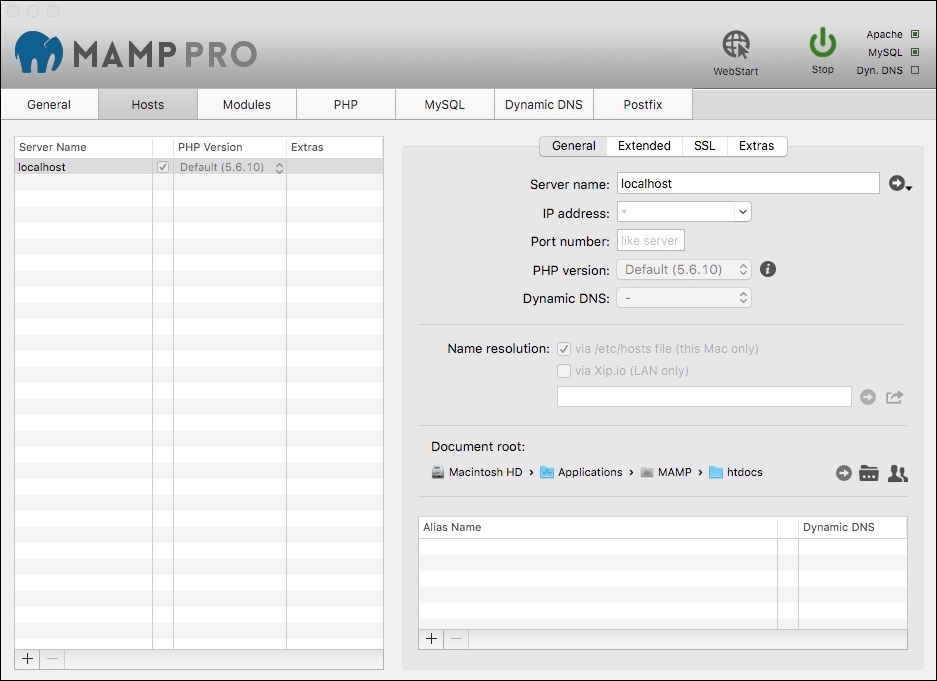
Task: Select SSL host settings segment
Action: [x=705, y=146]
